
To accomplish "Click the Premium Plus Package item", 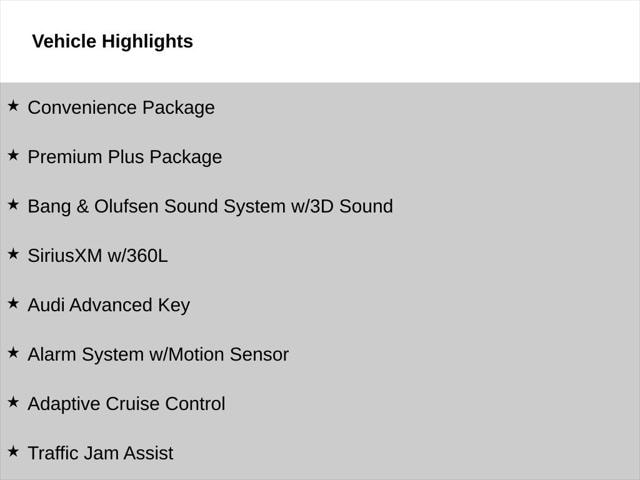I will pos(125,157).
